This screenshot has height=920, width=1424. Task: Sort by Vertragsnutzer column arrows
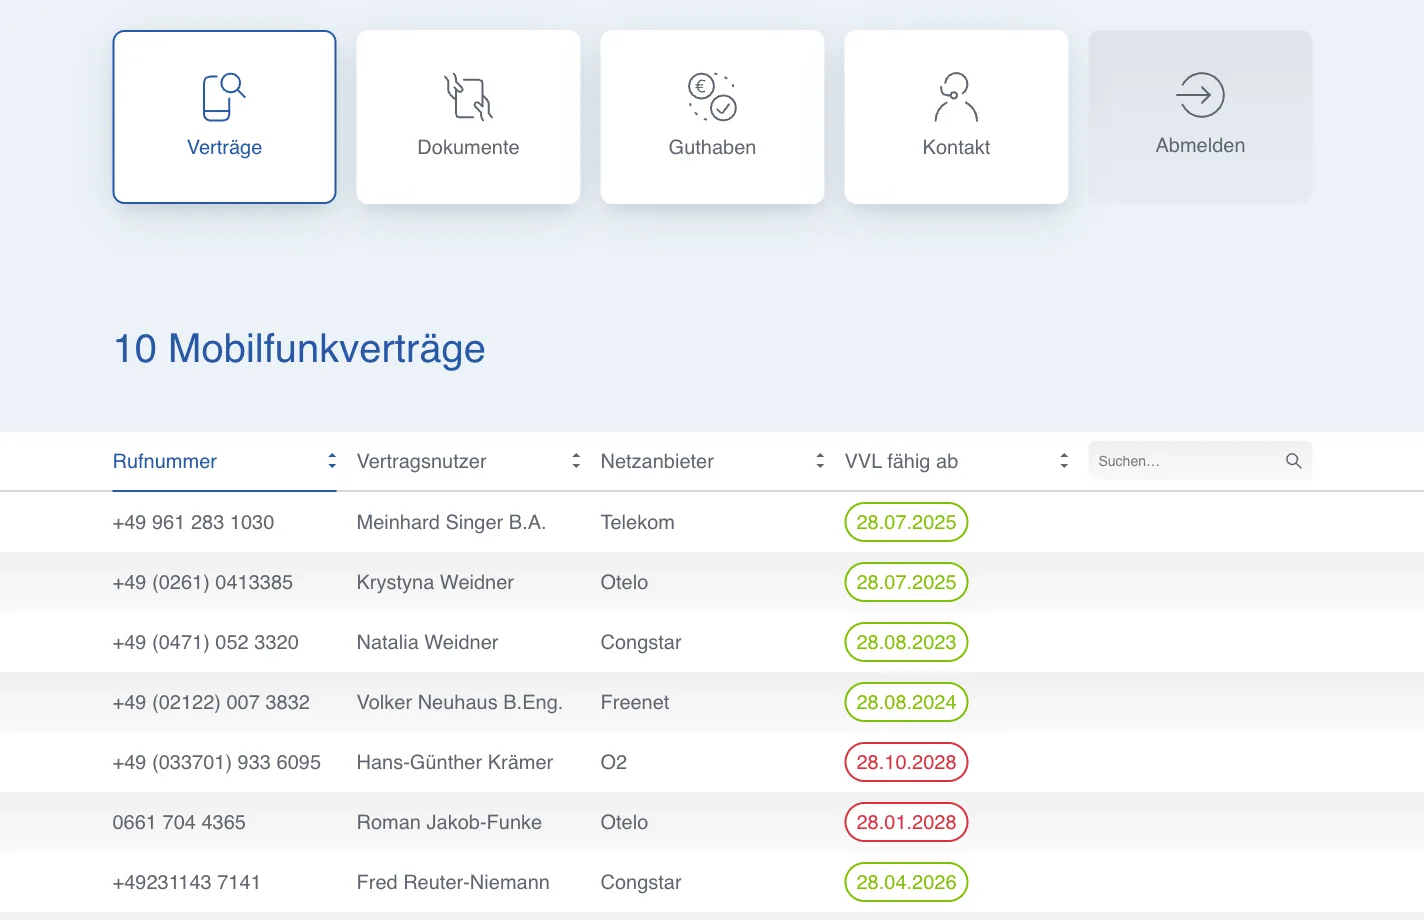tap(576, 461)
